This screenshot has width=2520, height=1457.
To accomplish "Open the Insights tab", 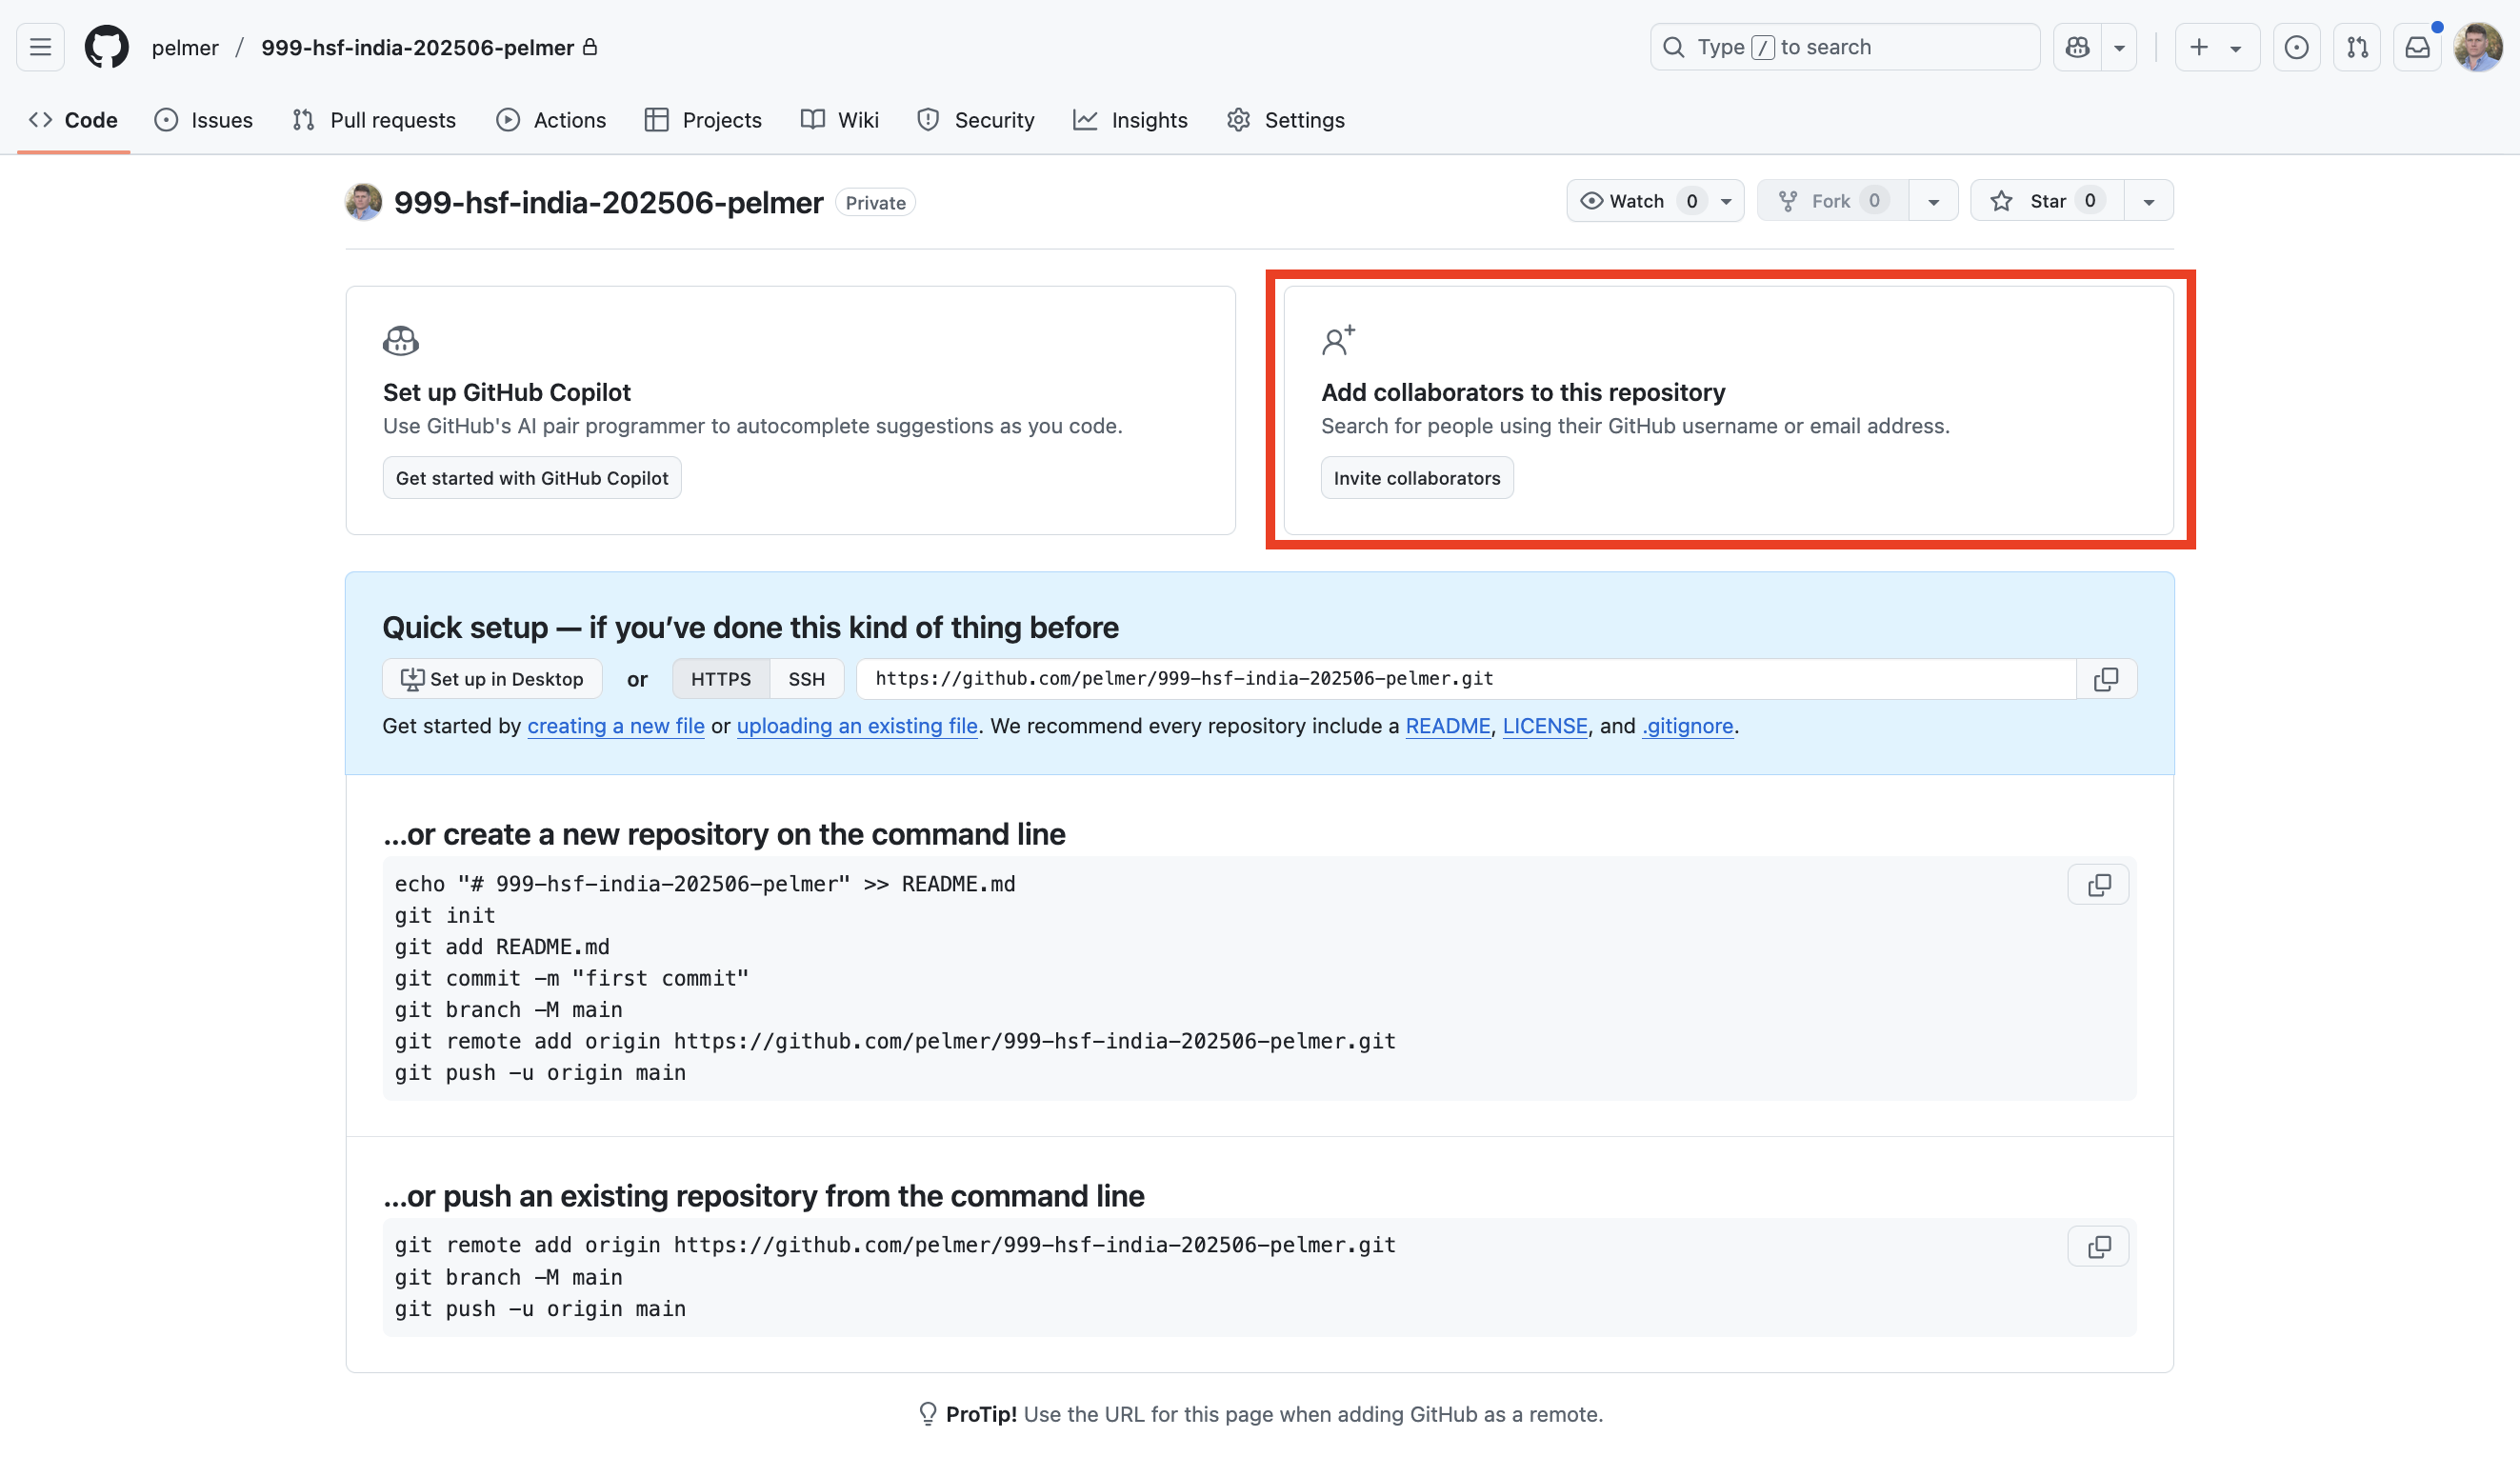I will (x=1130, y=120).
